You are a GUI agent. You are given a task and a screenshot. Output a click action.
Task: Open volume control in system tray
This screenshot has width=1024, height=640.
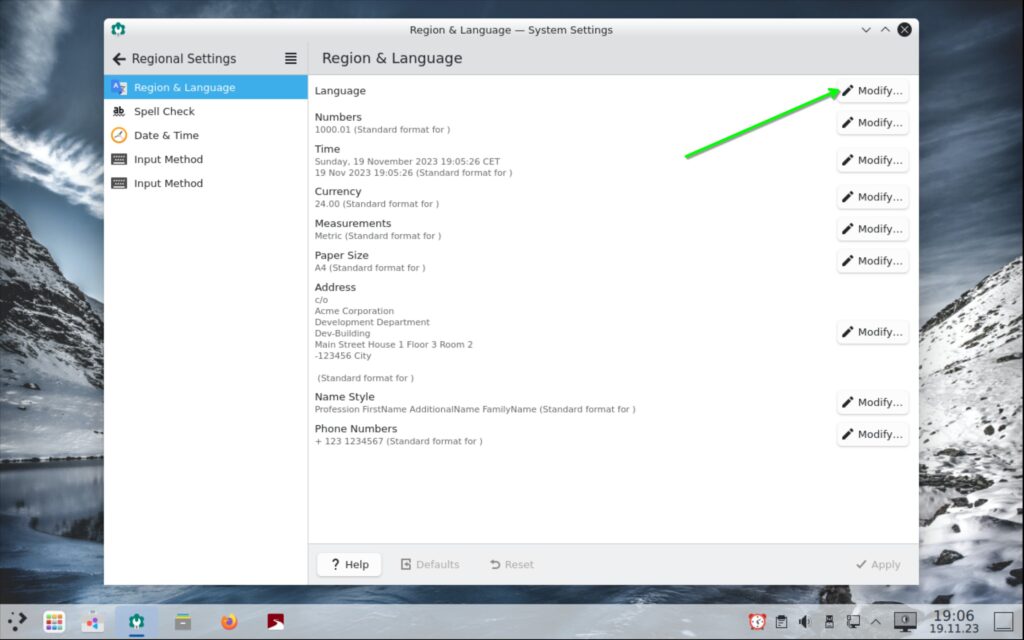click(x=805, y=622)
